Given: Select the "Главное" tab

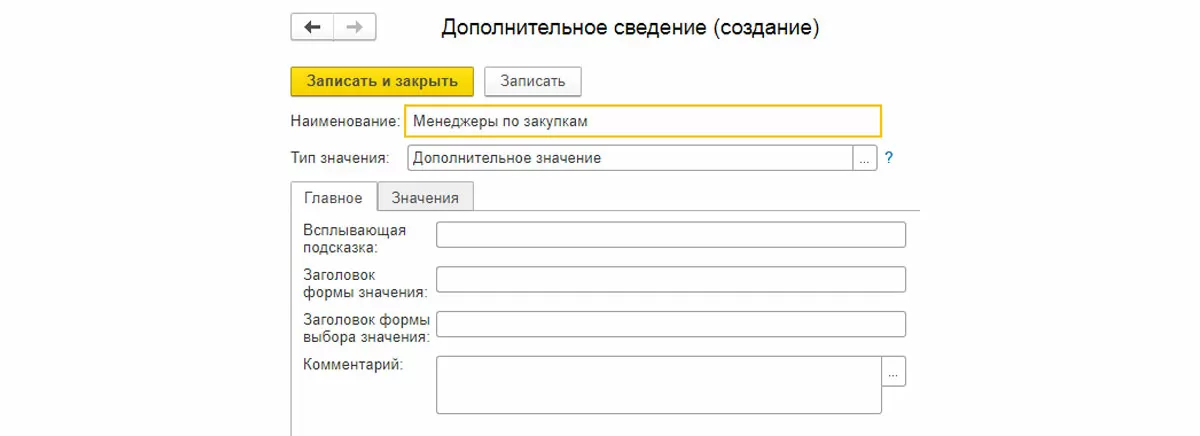Looking at the screenshot, I should pyautogui.click(x=333, y=197).
